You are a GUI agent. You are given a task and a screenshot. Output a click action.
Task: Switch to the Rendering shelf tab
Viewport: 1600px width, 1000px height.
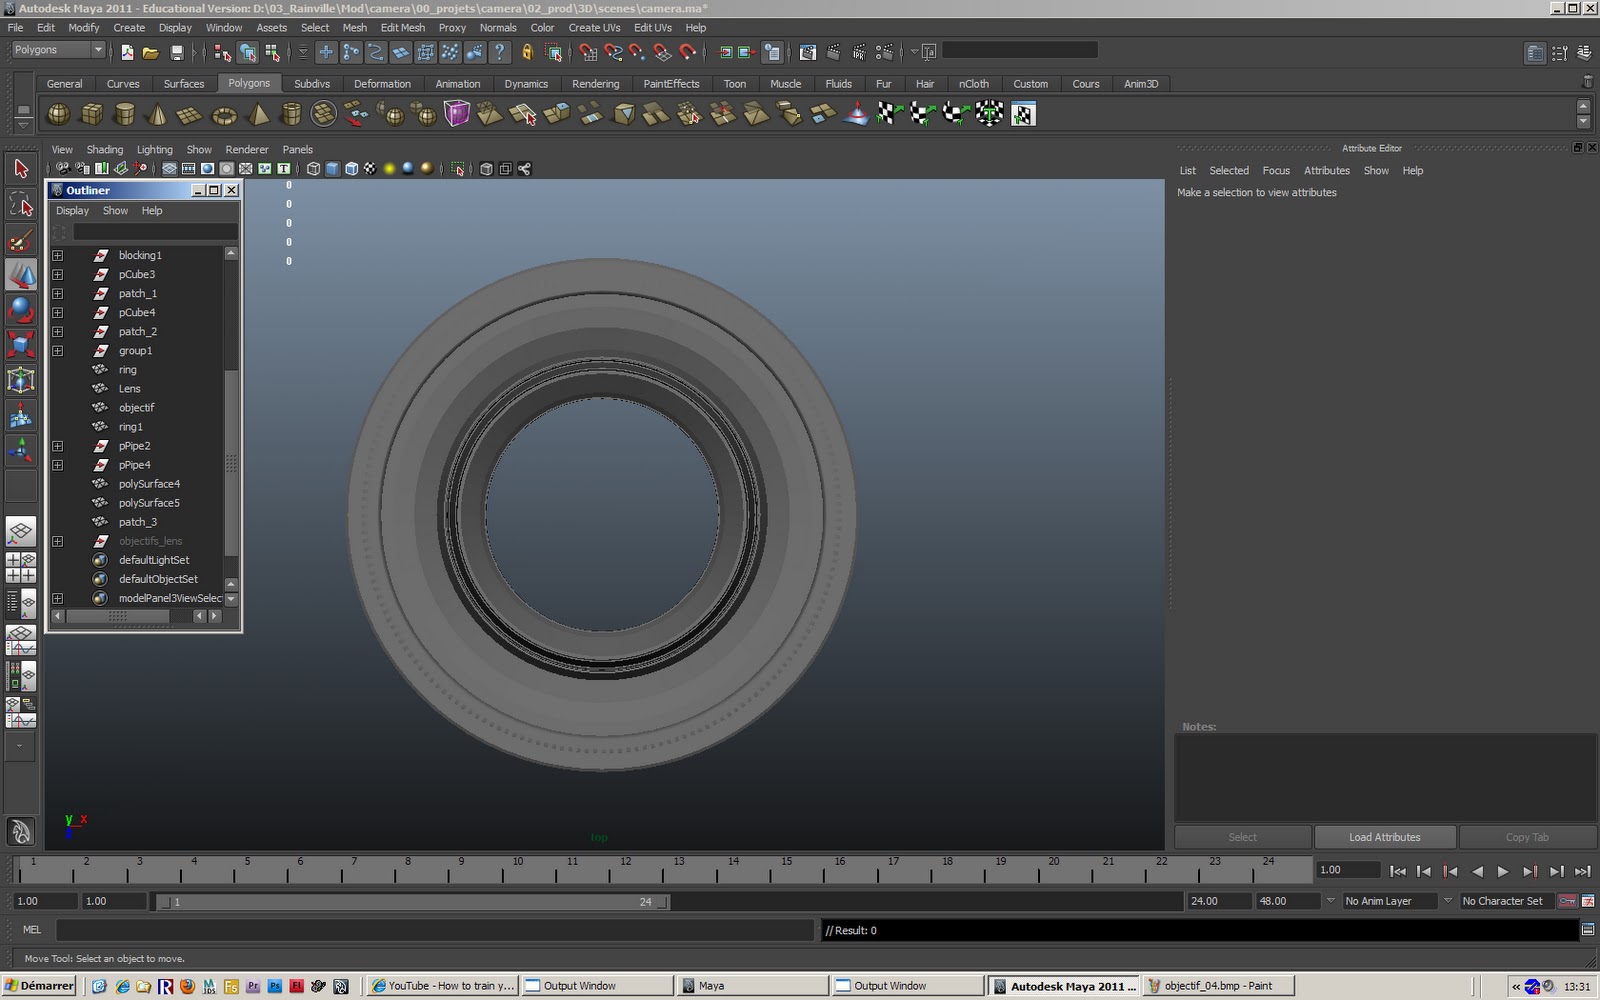pyautogui.click(x=595, y=84)
